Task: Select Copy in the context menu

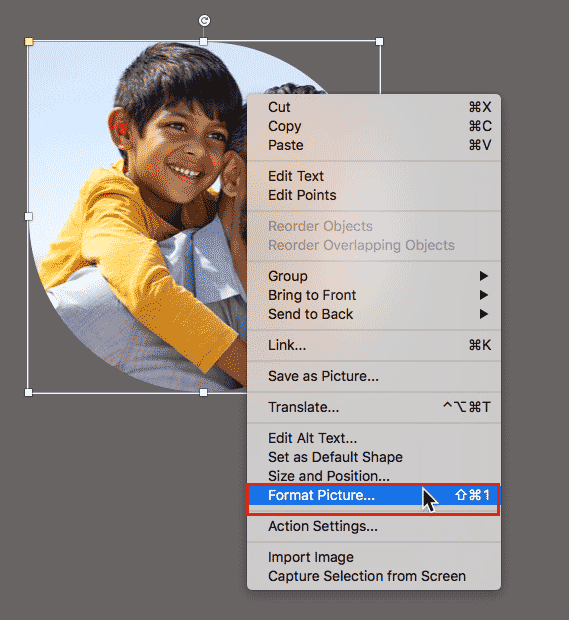Action: point(374,126)
